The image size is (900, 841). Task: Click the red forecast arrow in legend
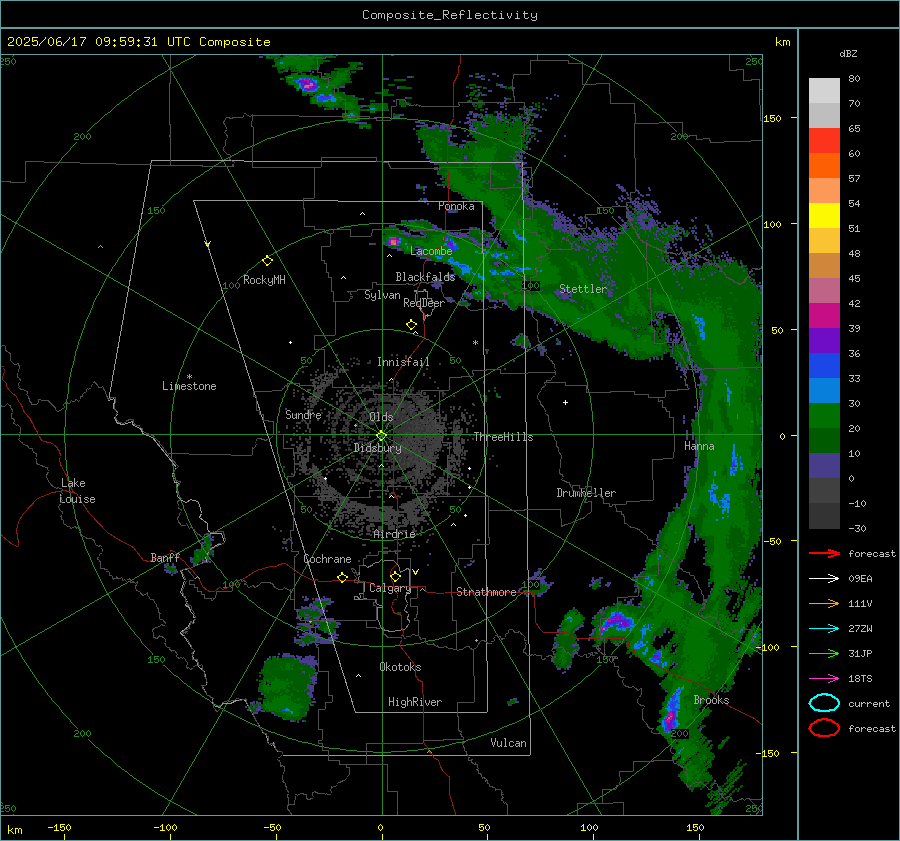click(x=824, y=553)
